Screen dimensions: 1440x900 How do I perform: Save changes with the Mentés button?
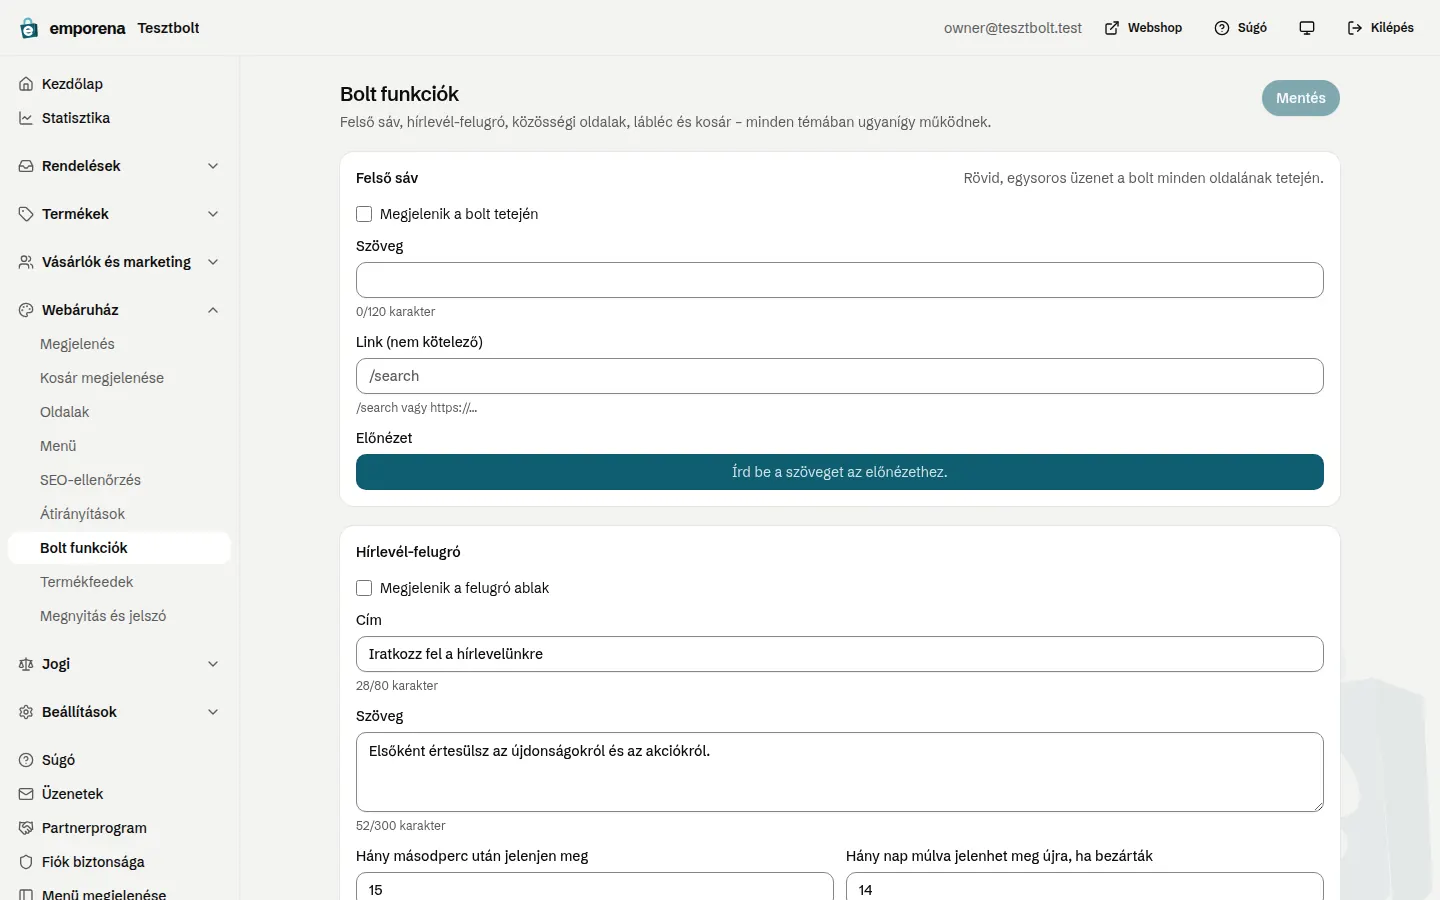click(1300, 98)
